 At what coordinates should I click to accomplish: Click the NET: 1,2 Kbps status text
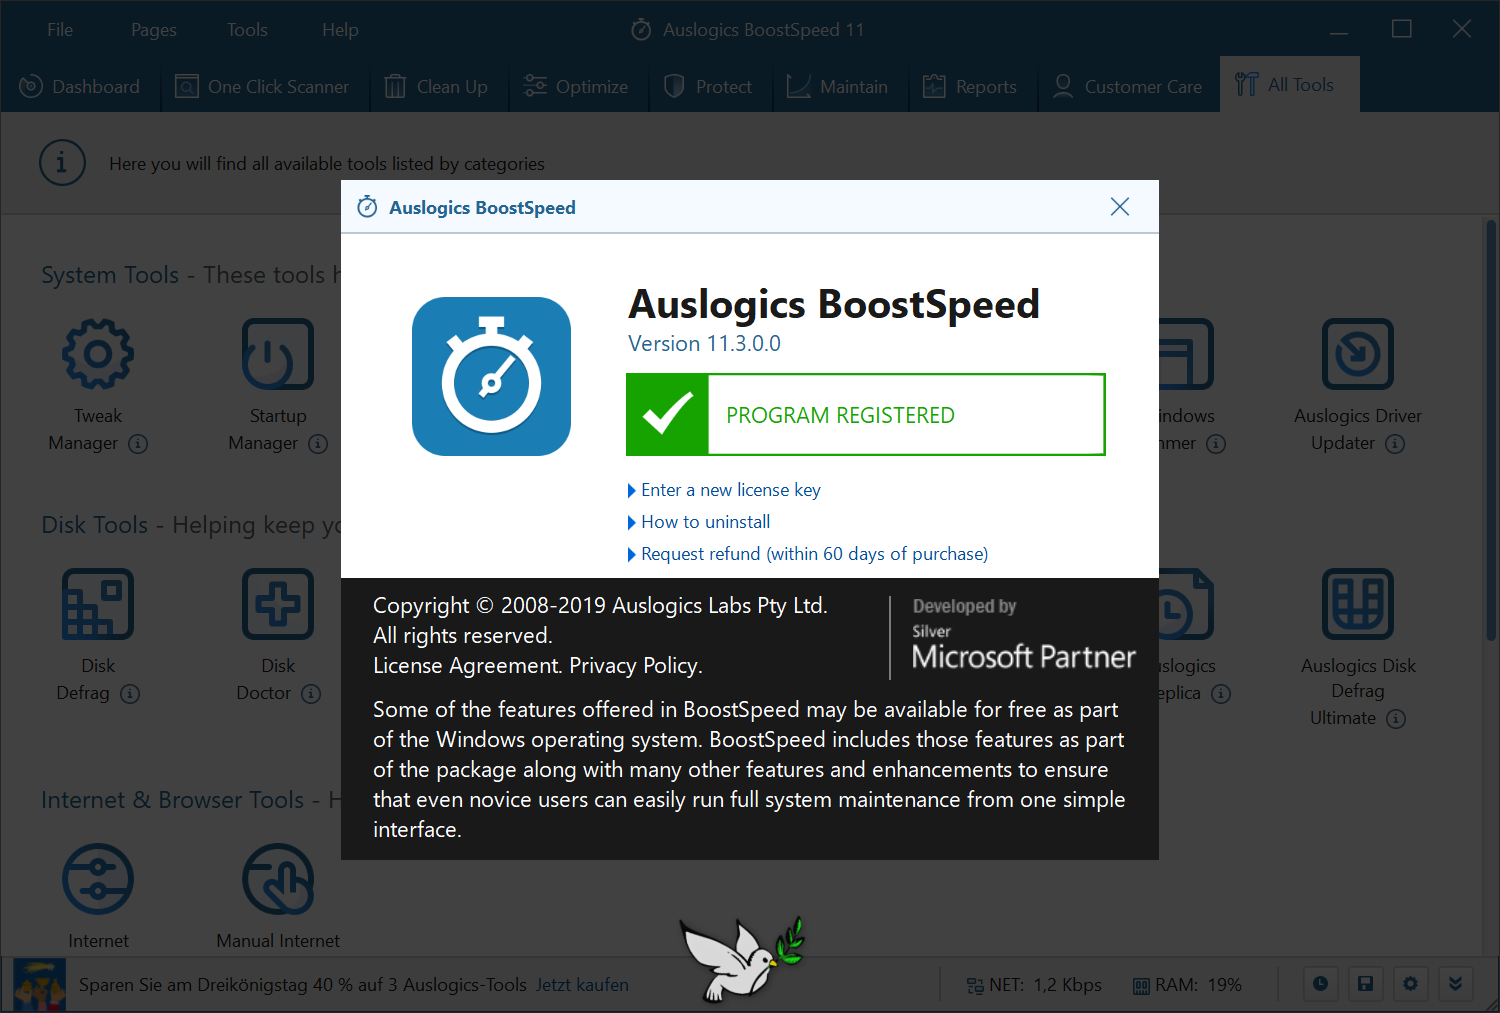tap(1045, 985)
